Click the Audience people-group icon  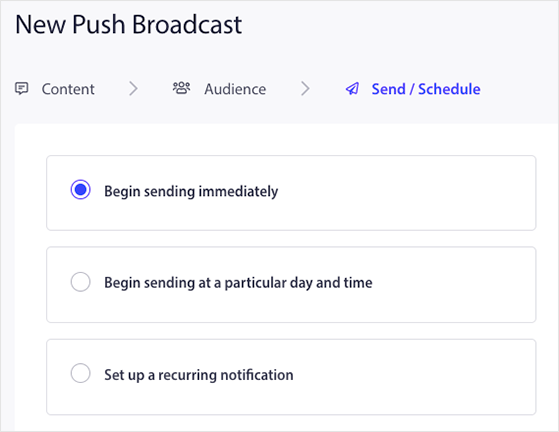pyautogui.click(x=181, y=88)
